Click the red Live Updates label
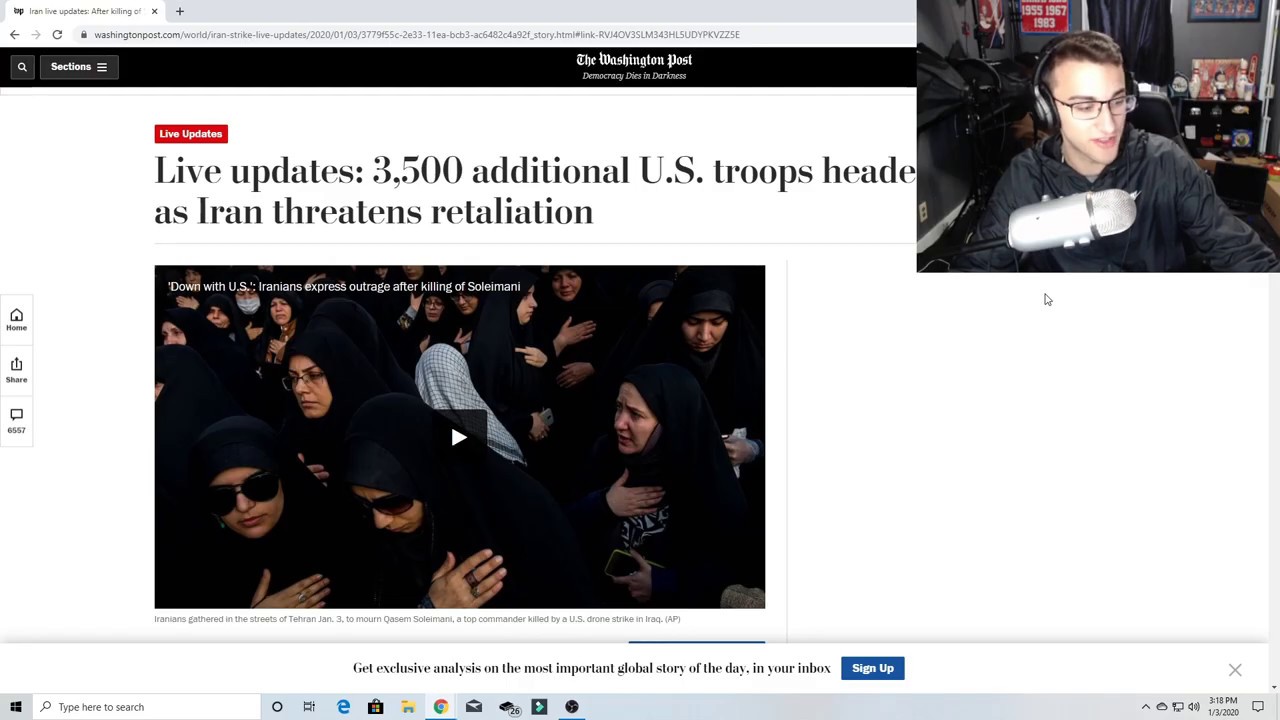 click(x=191, y=134)
